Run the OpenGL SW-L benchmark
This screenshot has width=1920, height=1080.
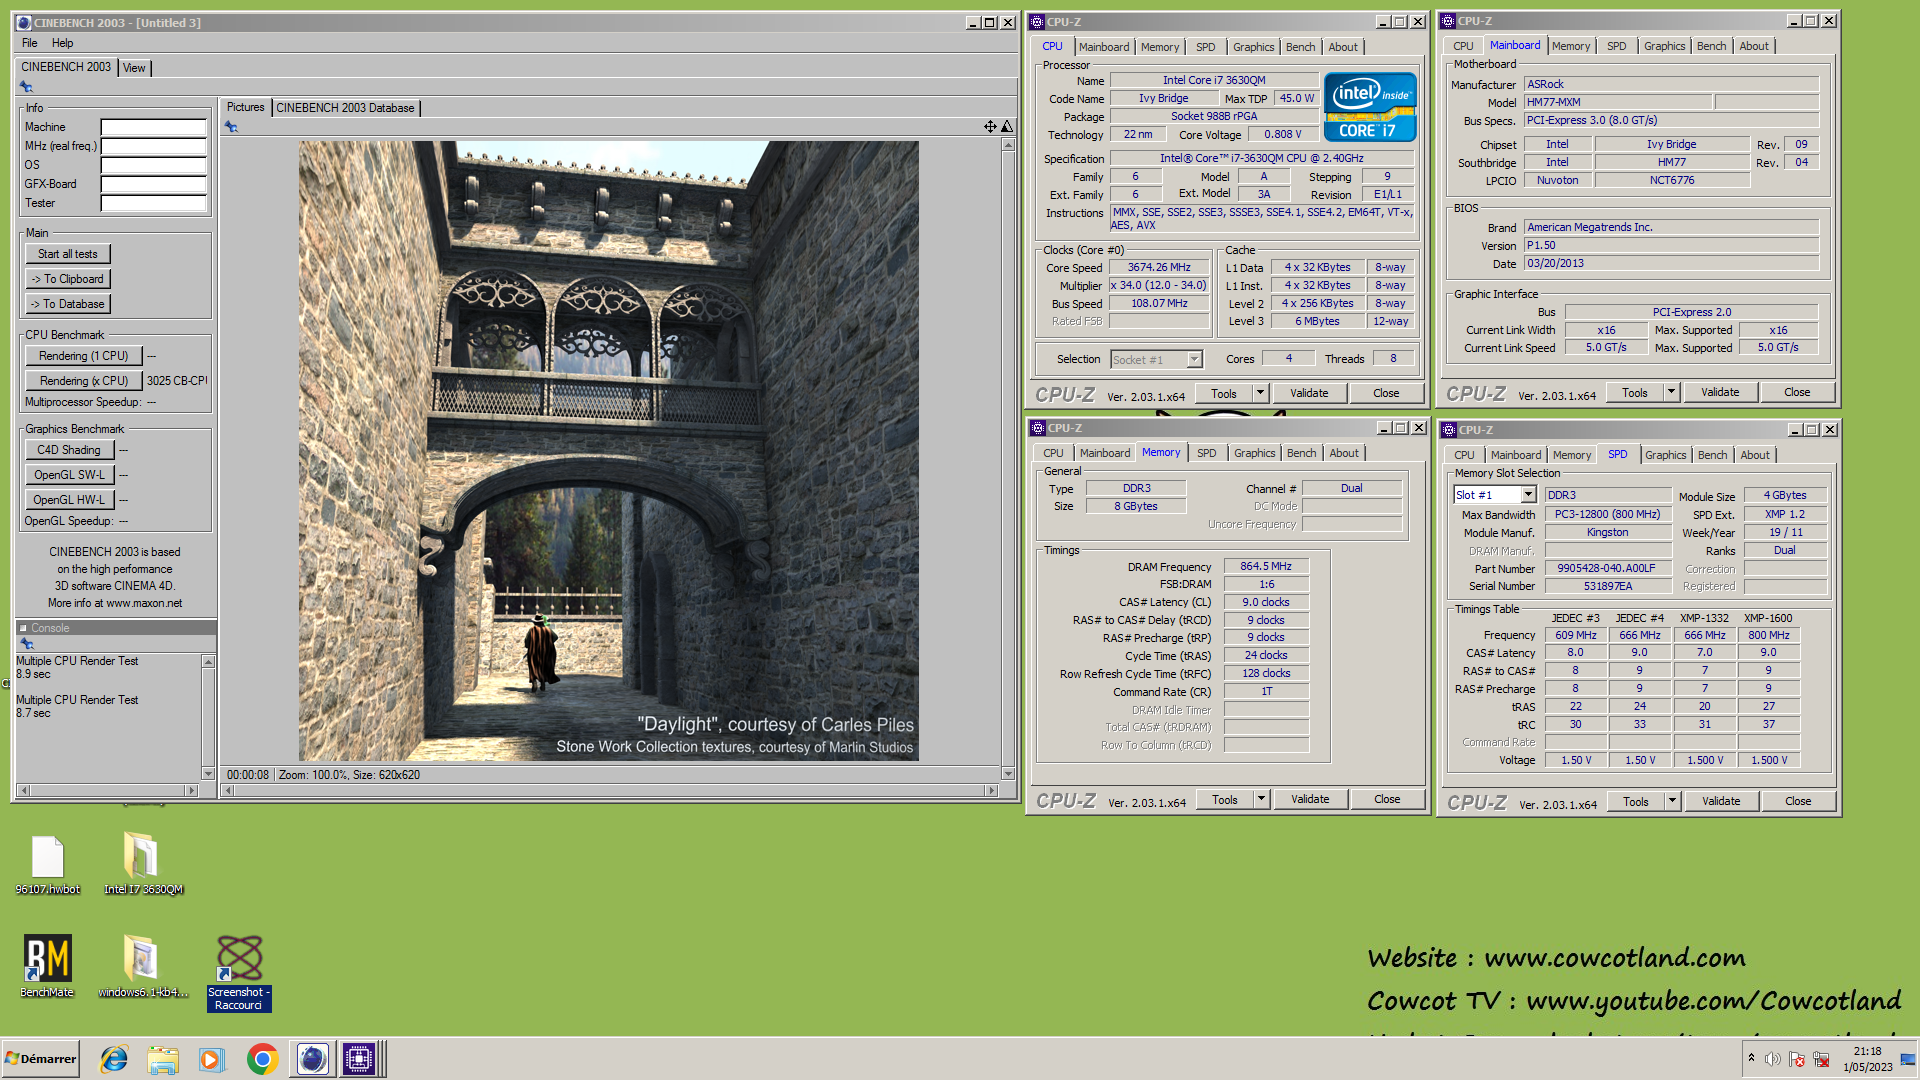pyautogui.click(x=69, y=475)
